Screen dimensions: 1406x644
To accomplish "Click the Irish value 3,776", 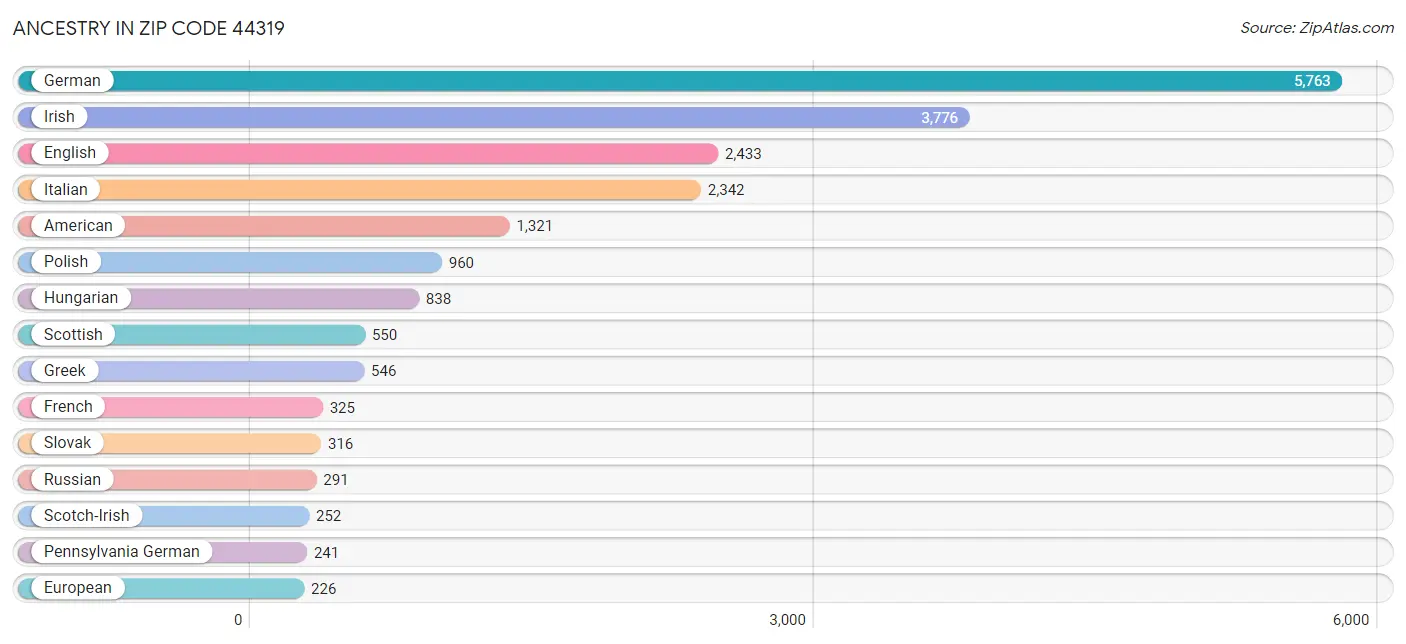I will [x=939, y=118].
